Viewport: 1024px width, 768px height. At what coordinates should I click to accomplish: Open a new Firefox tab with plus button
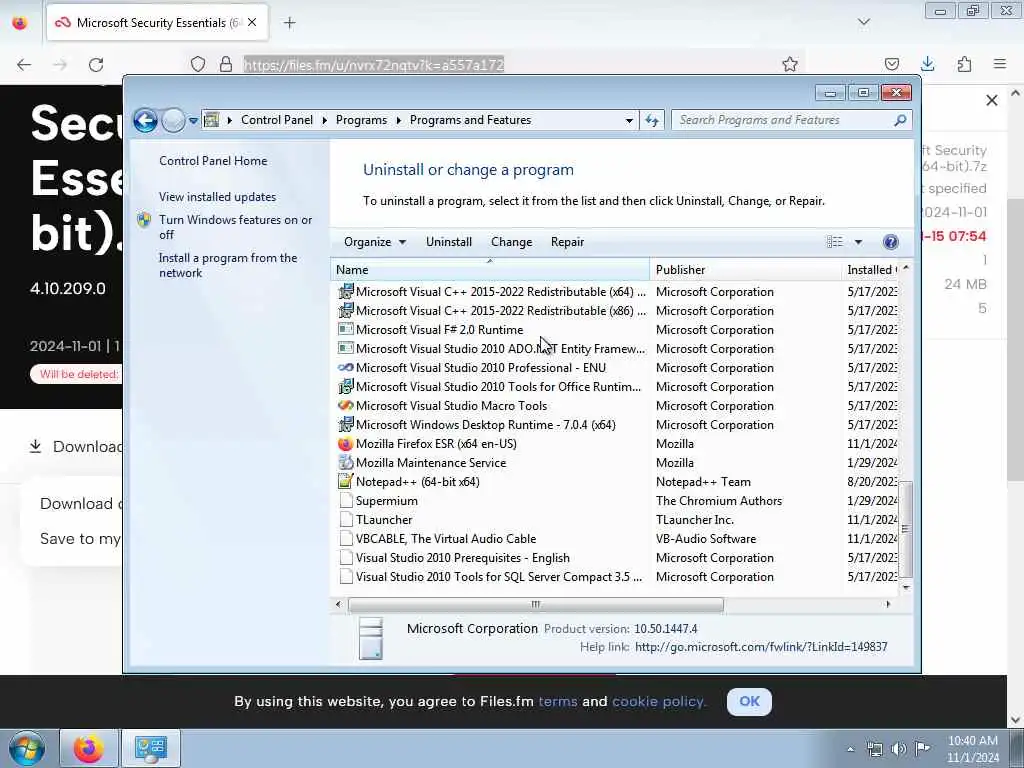coord(289,23)
